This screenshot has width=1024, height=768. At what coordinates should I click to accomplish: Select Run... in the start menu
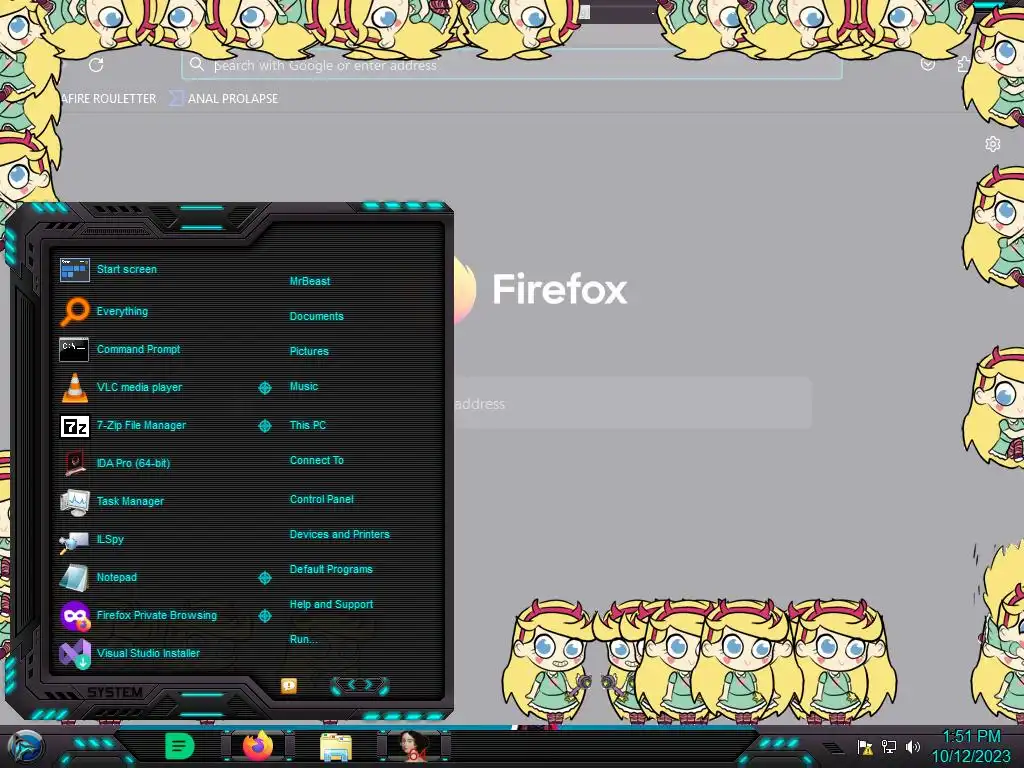click(x=303, y=639)
